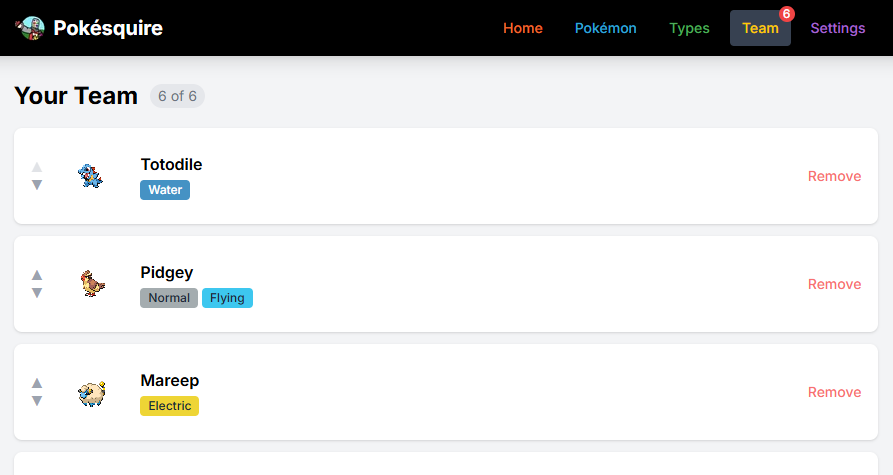
Task: Click Totodile's Water type badge
Action: [x=165, y=190]
